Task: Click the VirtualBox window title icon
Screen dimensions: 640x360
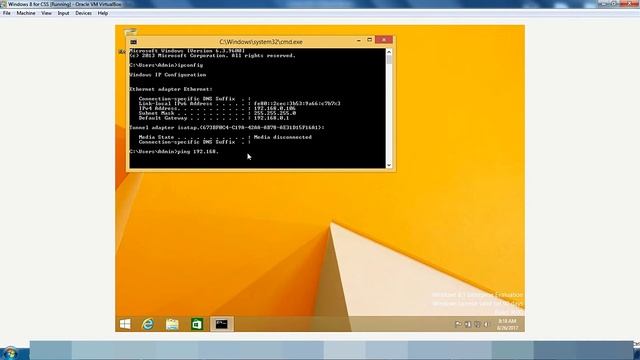Action: tap(3, 4)
